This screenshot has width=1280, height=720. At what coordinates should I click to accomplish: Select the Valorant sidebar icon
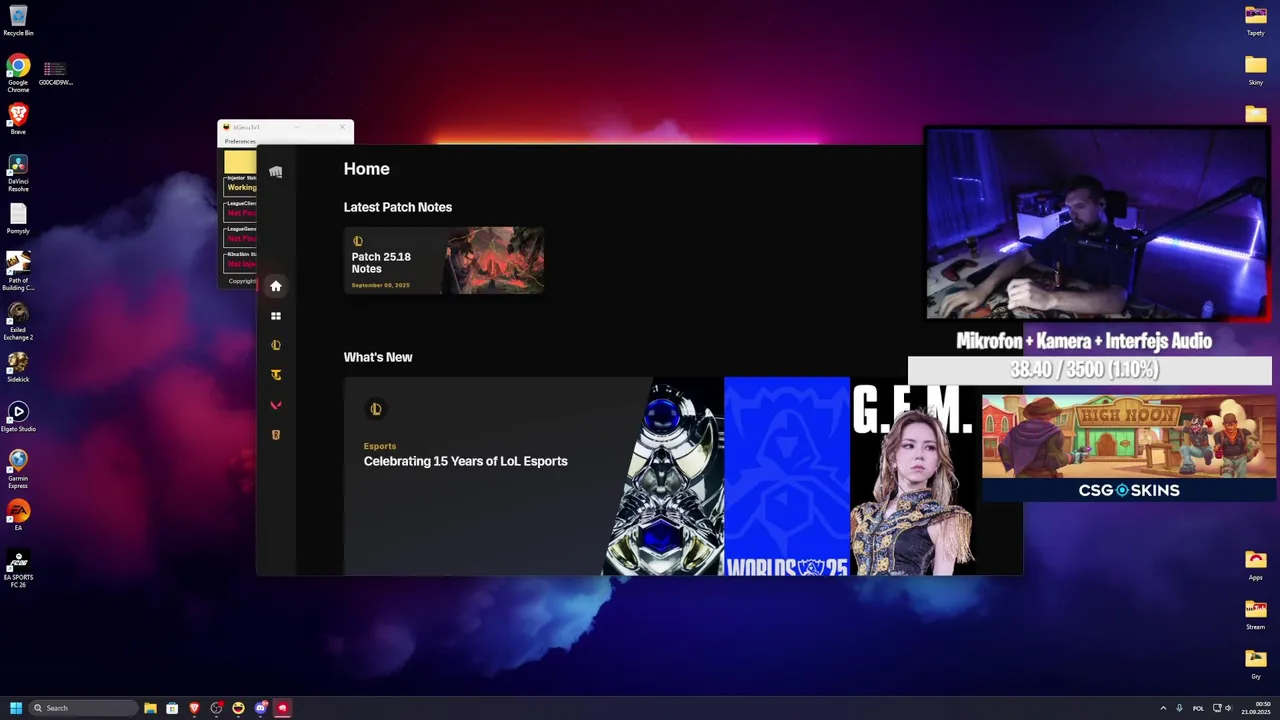(276, 405)
